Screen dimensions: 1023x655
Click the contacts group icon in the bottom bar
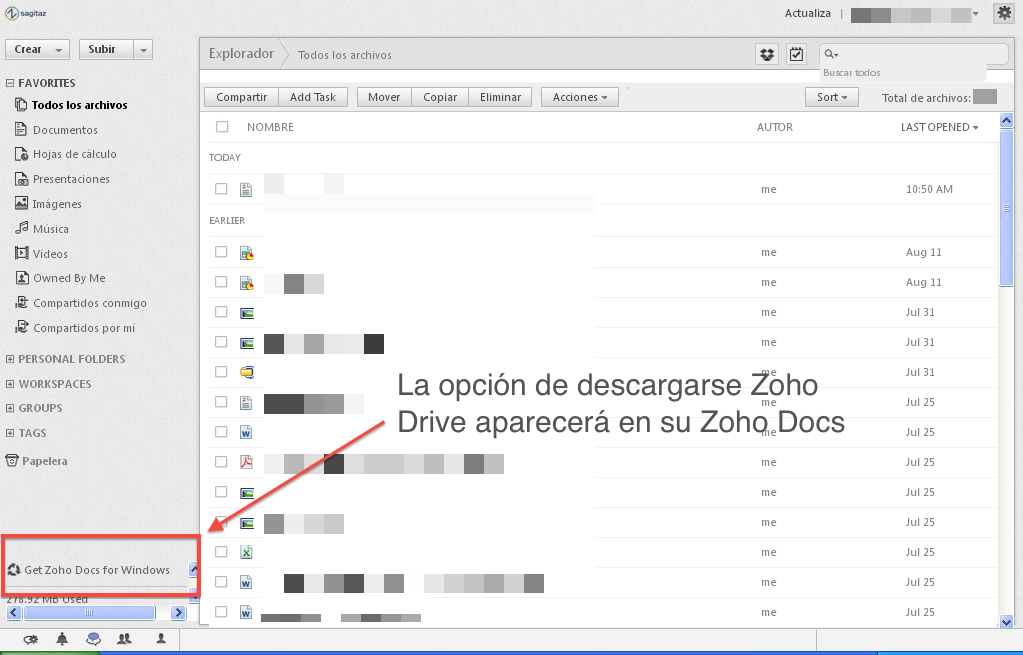(x=125, y=639)
